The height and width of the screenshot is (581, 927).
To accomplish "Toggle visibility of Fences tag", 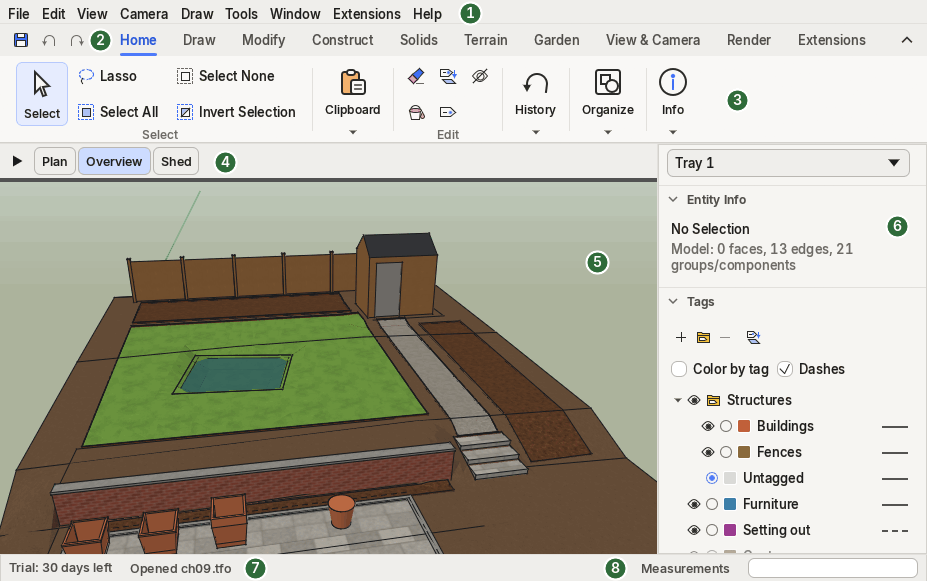I will [708, 452].
